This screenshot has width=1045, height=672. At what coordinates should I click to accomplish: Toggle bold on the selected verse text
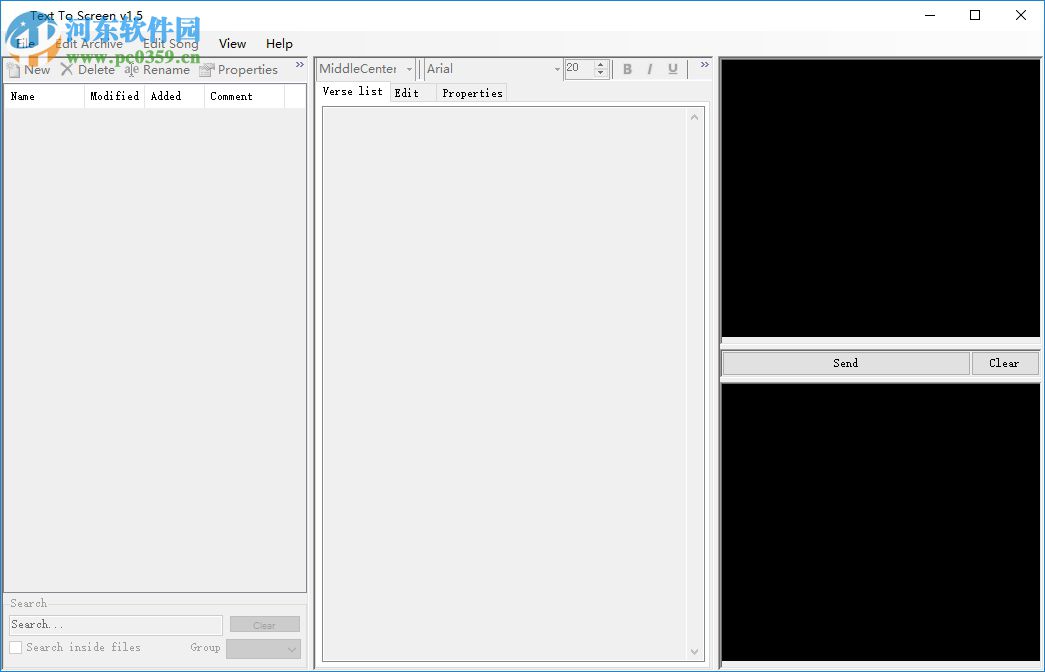click(627, 69)
